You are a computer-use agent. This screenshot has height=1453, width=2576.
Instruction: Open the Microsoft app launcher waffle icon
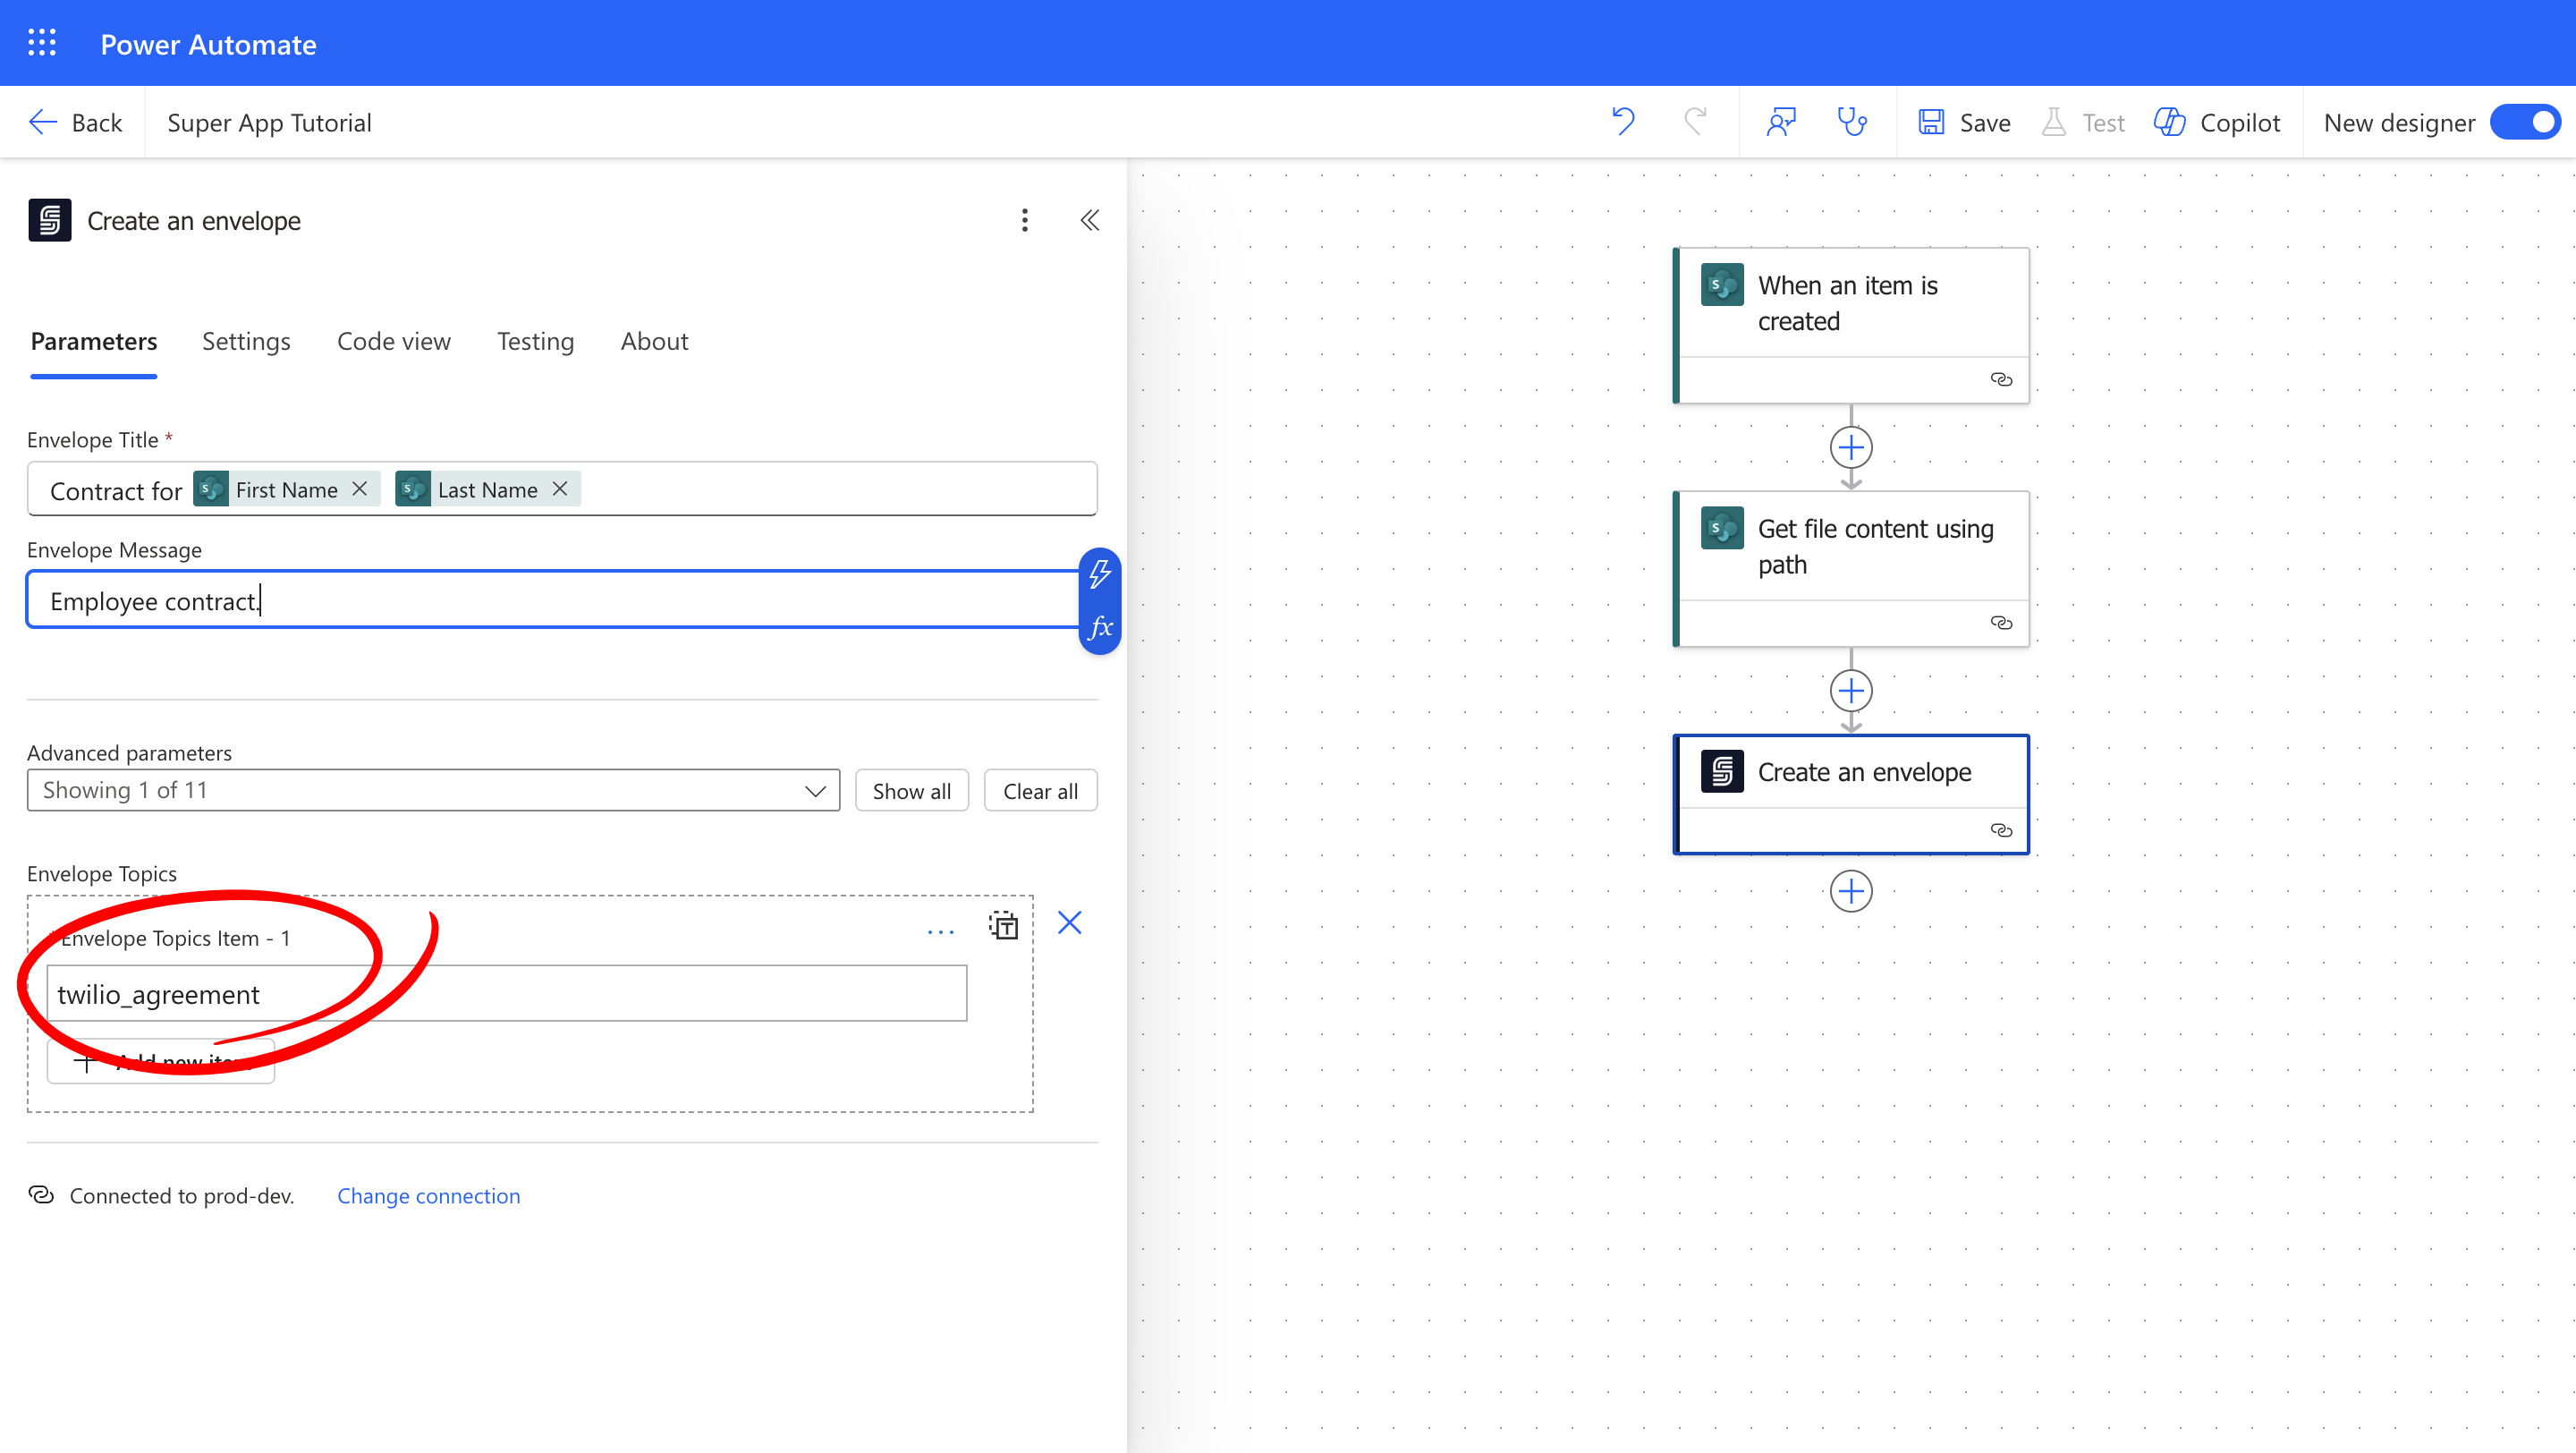(42, 42)
